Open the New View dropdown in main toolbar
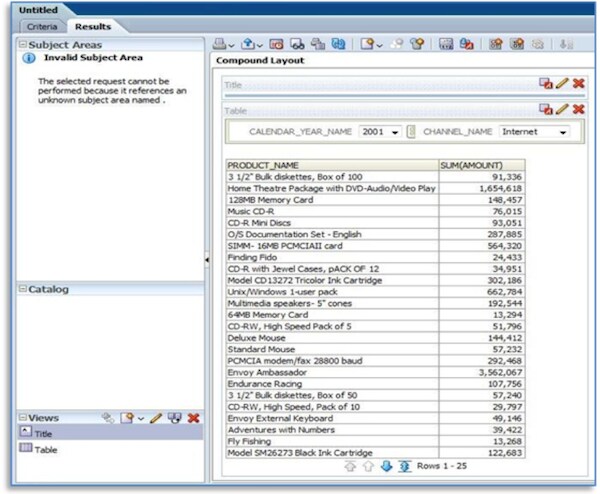Image resolution: width=600 pixels, height=494 pixels. point(371,44)
